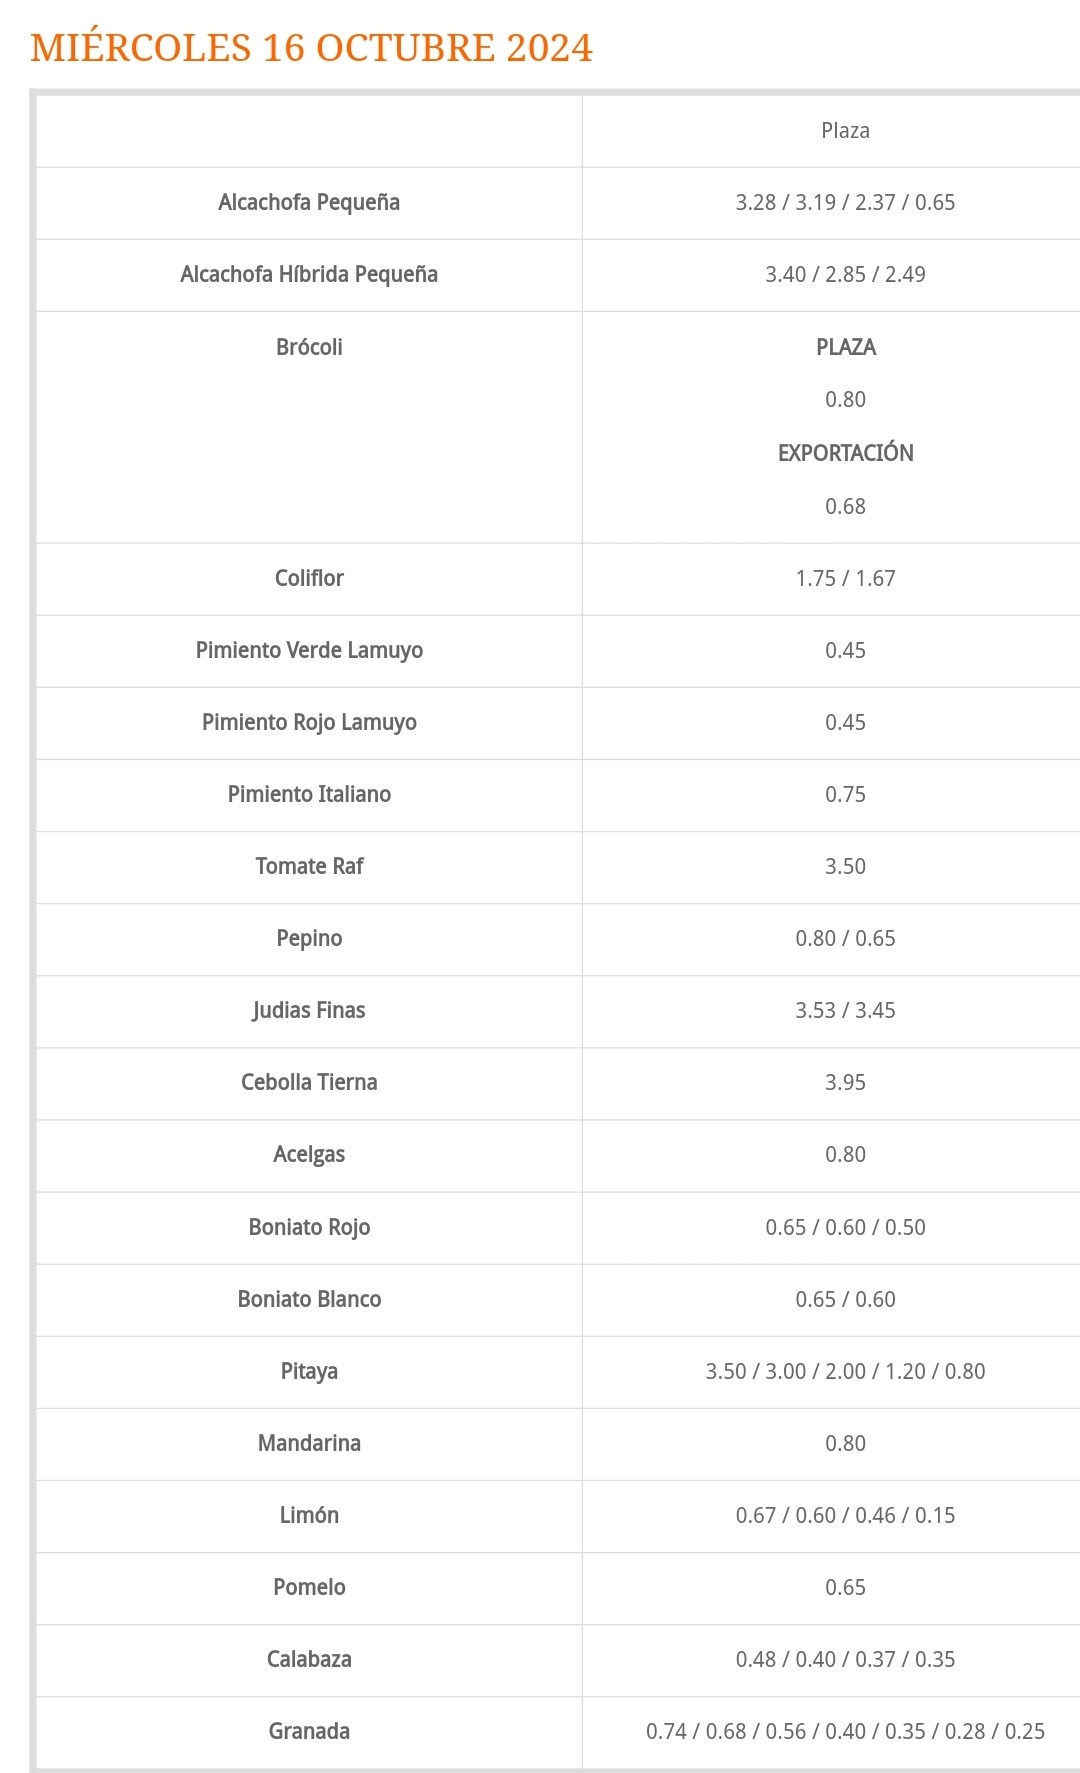1080x1773 pixels.
Task: Click the Tomate Raf row label
Action: click(309, 866)
